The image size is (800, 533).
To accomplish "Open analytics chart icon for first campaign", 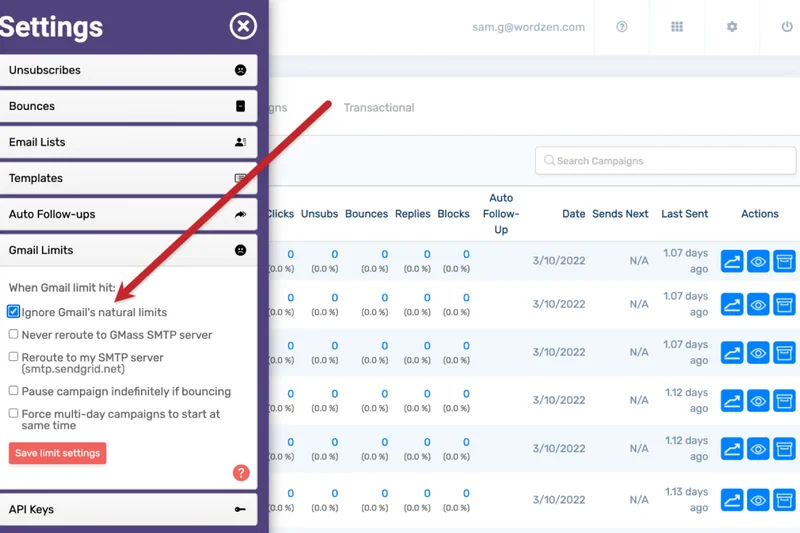I will 732,262.
